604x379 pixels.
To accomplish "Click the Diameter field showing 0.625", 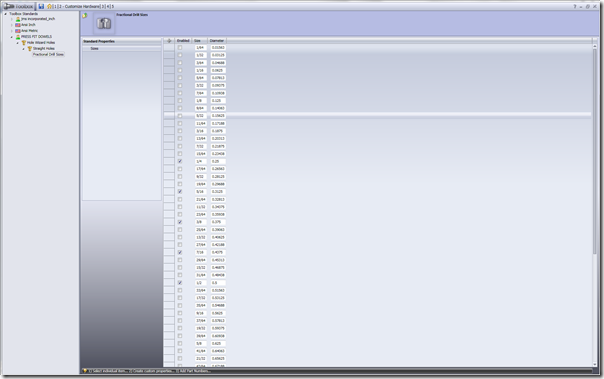I will point(218,344).
